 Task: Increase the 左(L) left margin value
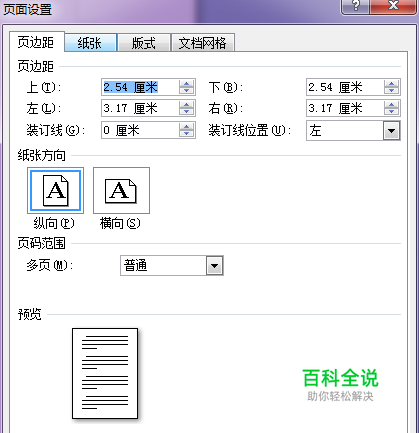coord(187,104)
